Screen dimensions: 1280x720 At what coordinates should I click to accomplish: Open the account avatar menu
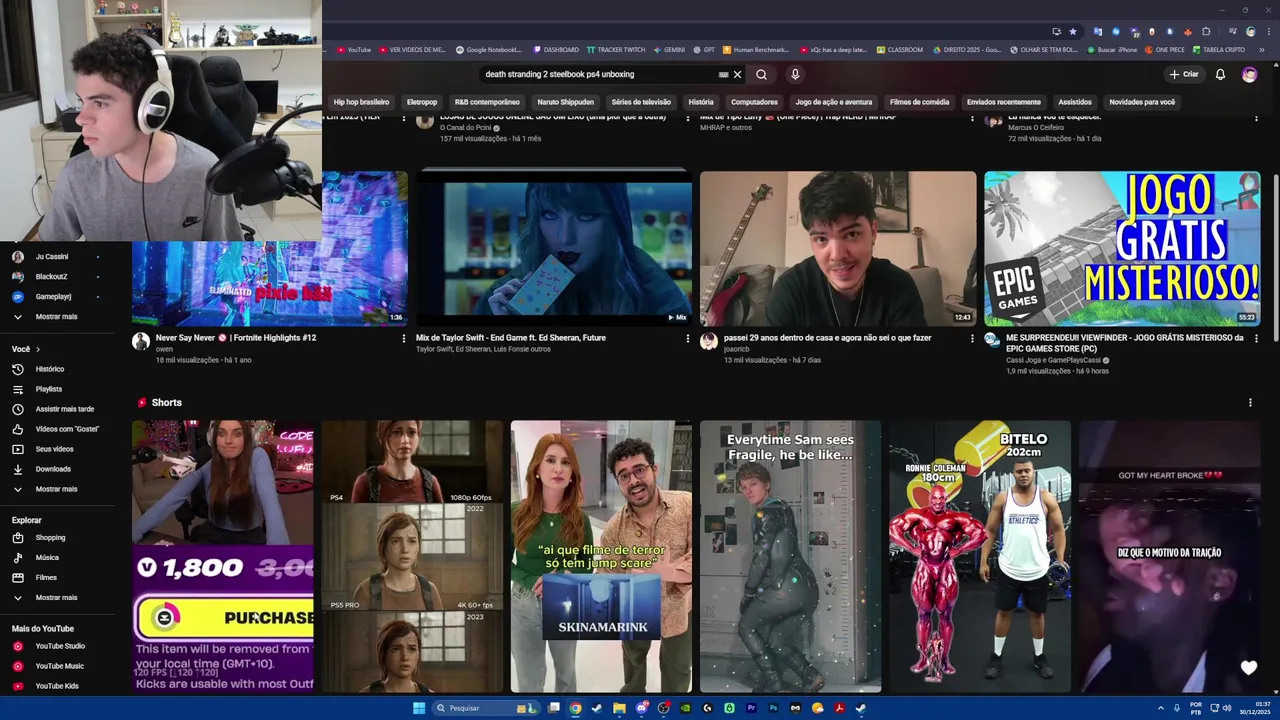tap(1249, 74)
